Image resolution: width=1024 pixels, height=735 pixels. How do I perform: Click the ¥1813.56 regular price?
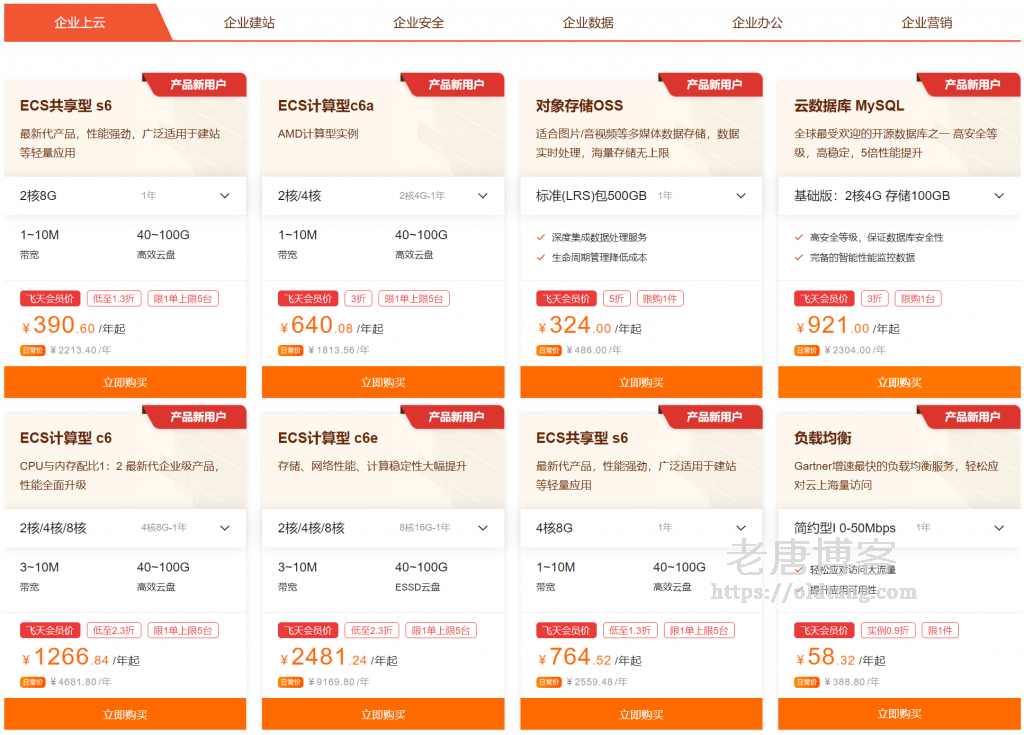click(x=338, y=350)
